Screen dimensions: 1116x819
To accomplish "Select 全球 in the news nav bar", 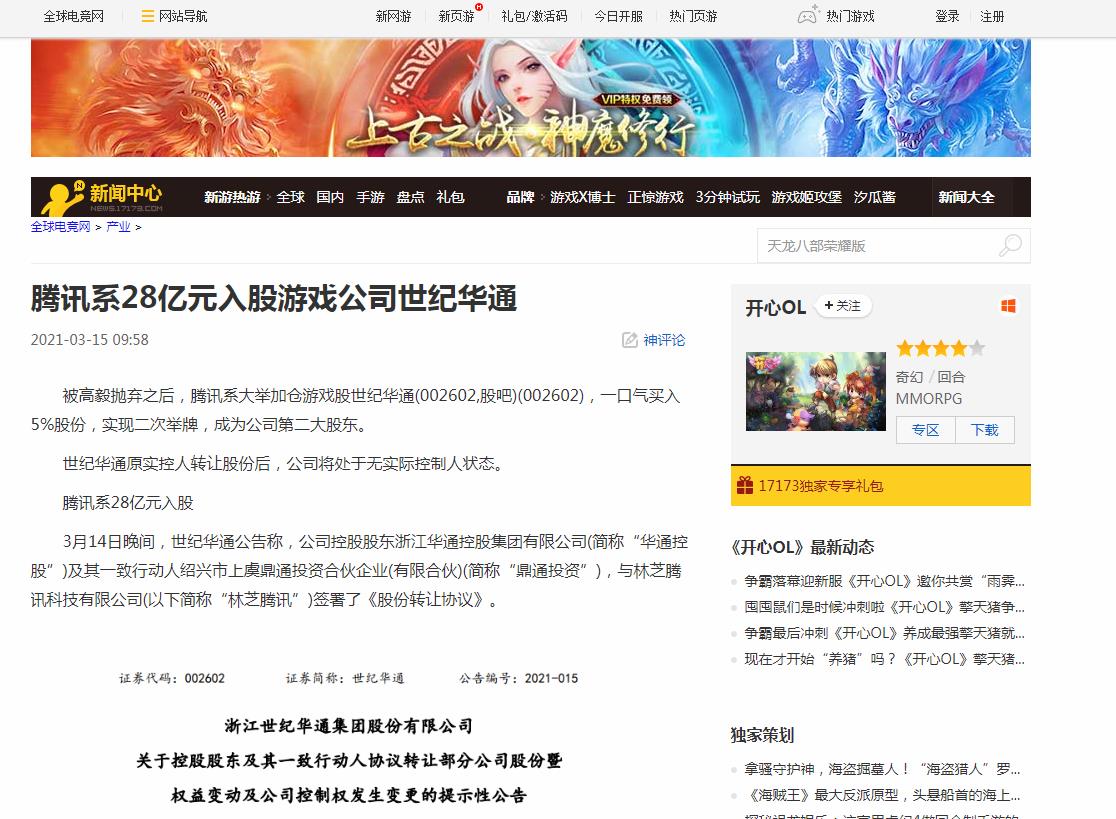I will 290,197.
